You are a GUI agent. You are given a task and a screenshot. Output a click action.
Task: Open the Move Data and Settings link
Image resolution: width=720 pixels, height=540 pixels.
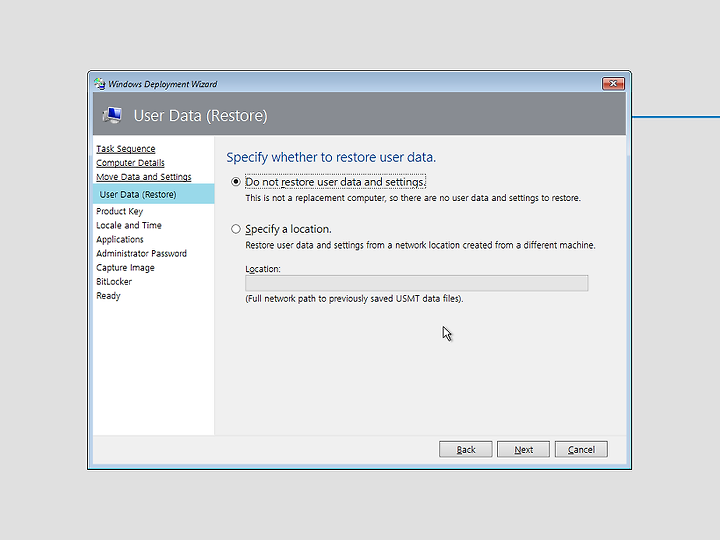(x=144, y=177)
